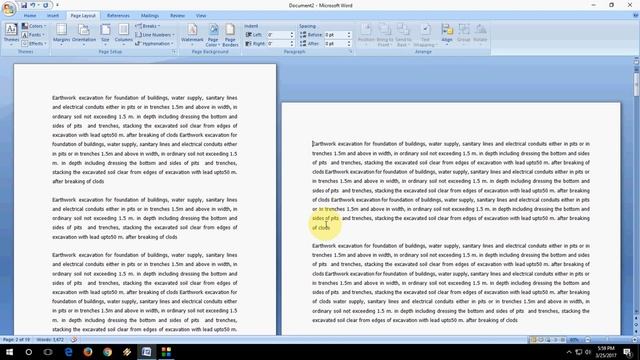The image size is (640, 360).
Task: Step the Spacing Before value
Action: 349,35
